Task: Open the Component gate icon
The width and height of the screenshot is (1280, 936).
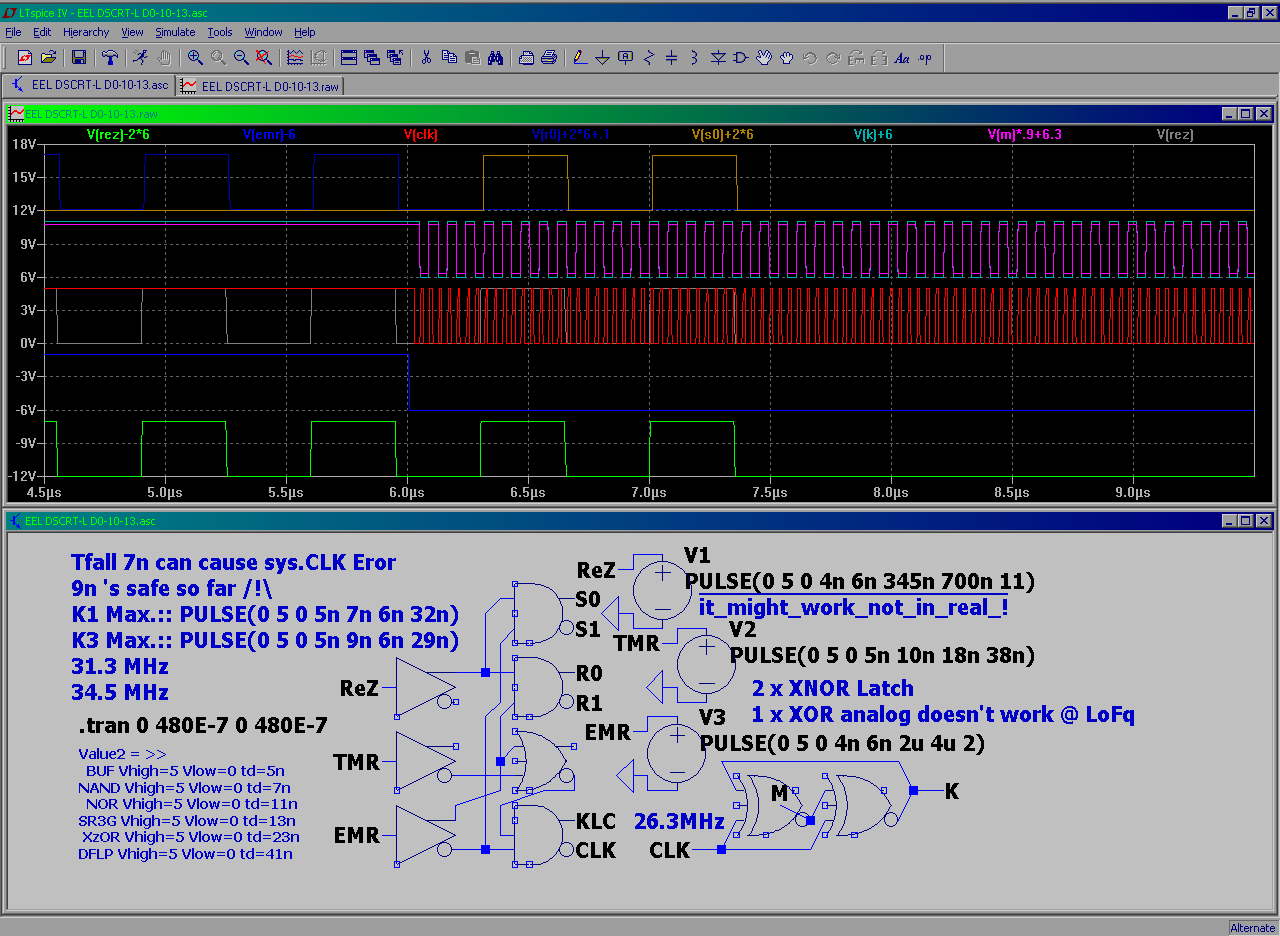Action: pos(740,57)
